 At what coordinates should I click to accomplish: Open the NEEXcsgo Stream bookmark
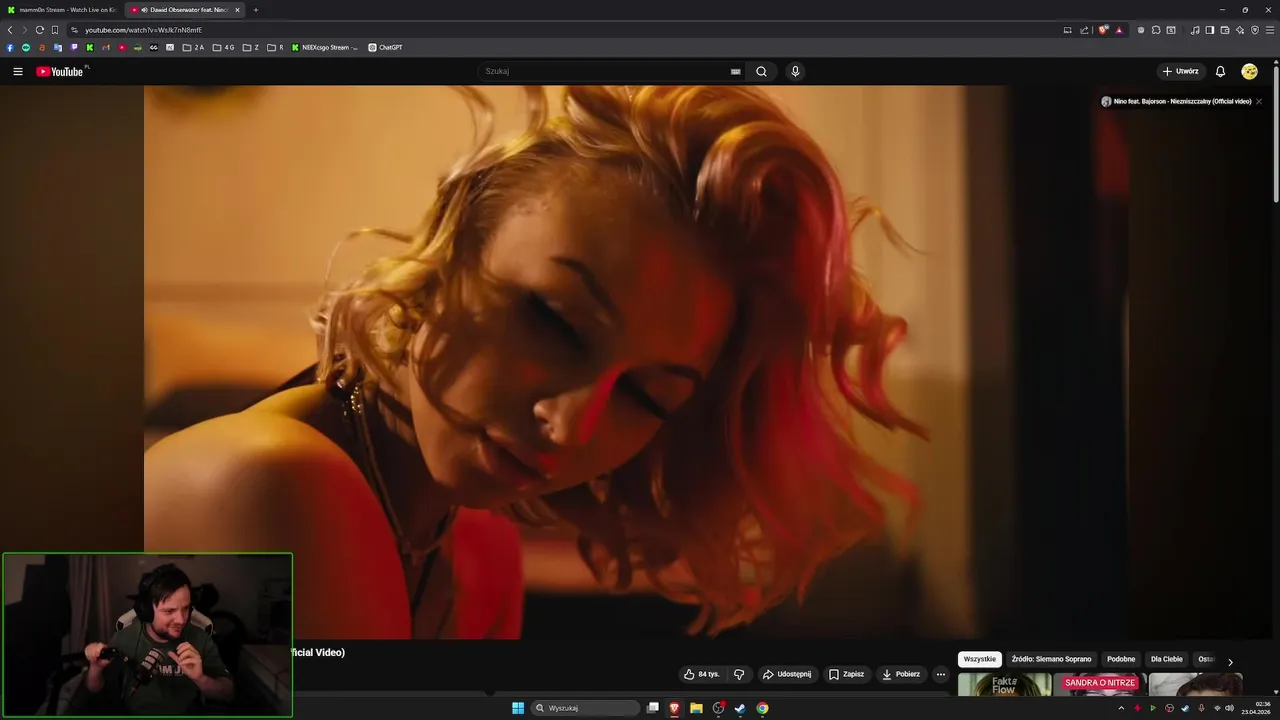[324, 47]
